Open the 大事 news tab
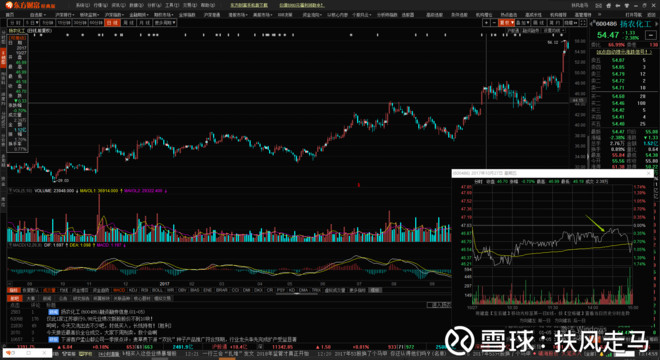The width and height of the screenshot is (660, 360). coord(31,298)
